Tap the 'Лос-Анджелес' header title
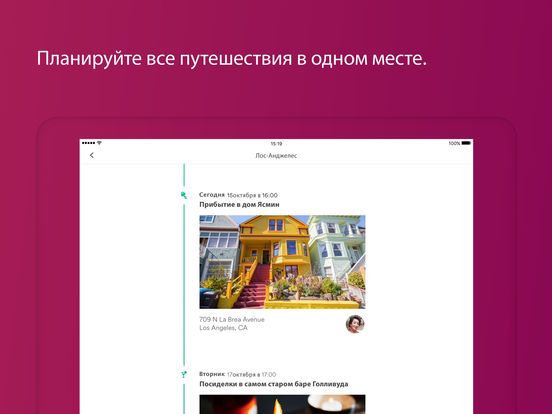Screen dimensions: 552x414 tap(276, 156)
